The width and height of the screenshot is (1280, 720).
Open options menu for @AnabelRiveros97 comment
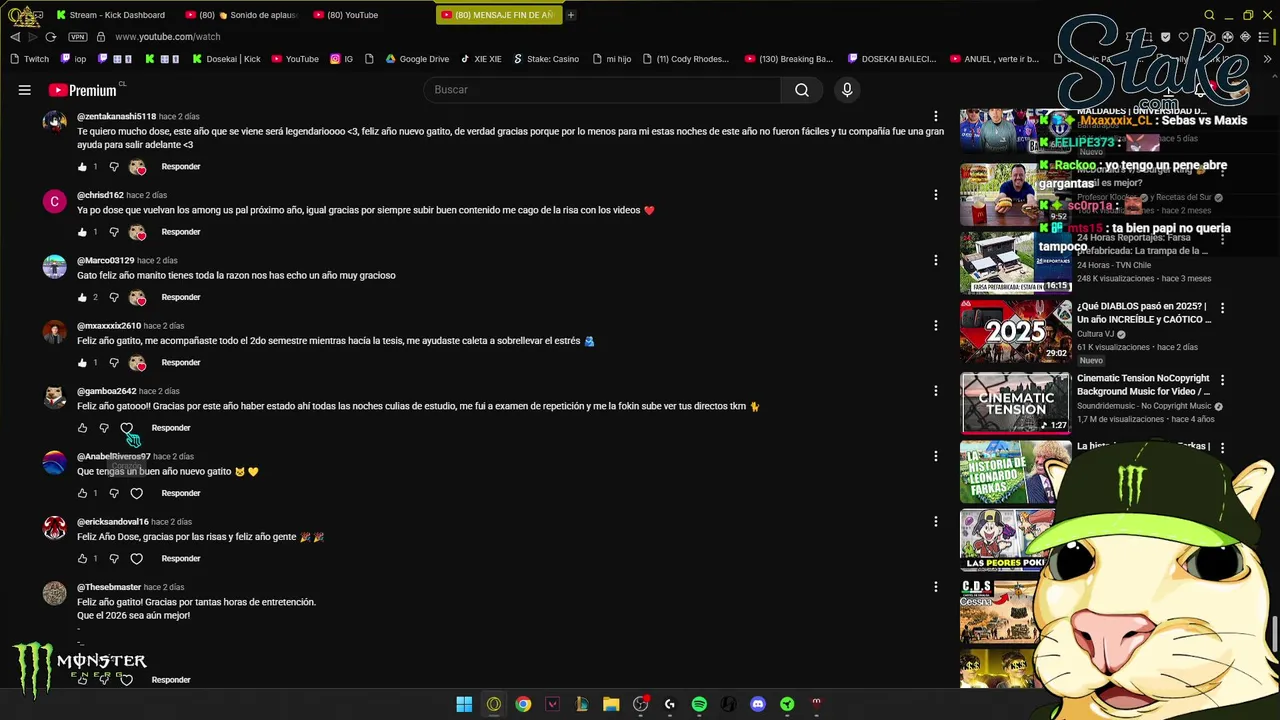click(936, 456)
